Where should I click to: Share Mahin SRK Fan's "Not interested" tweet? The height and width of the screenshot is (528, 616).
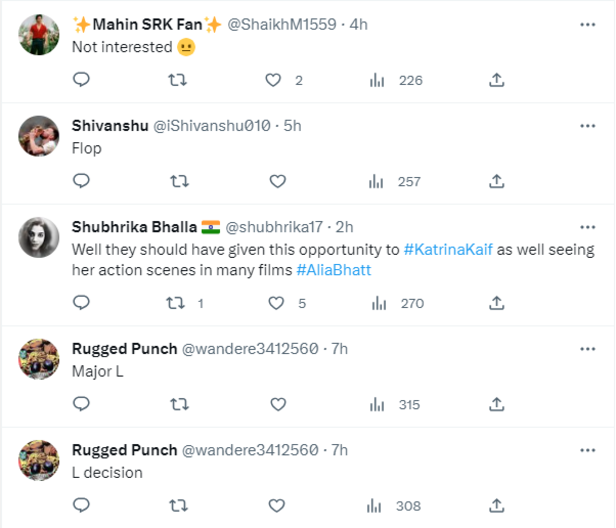tap(496, 80)
